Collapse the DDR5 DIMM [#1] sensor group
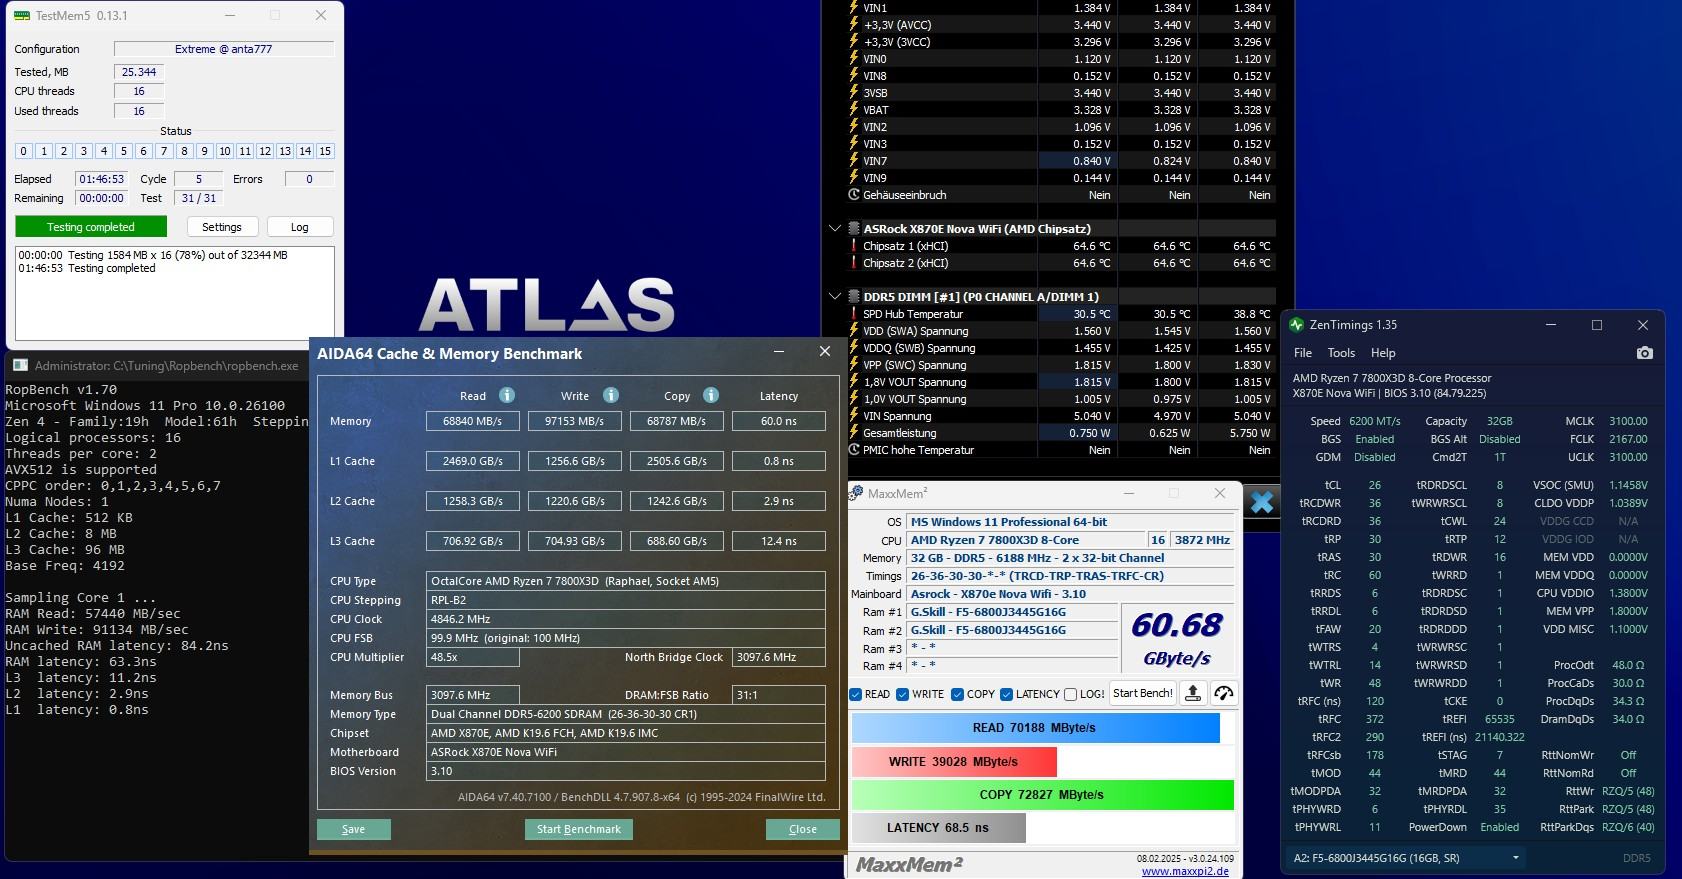The image size is (1682, 879). 835,297
